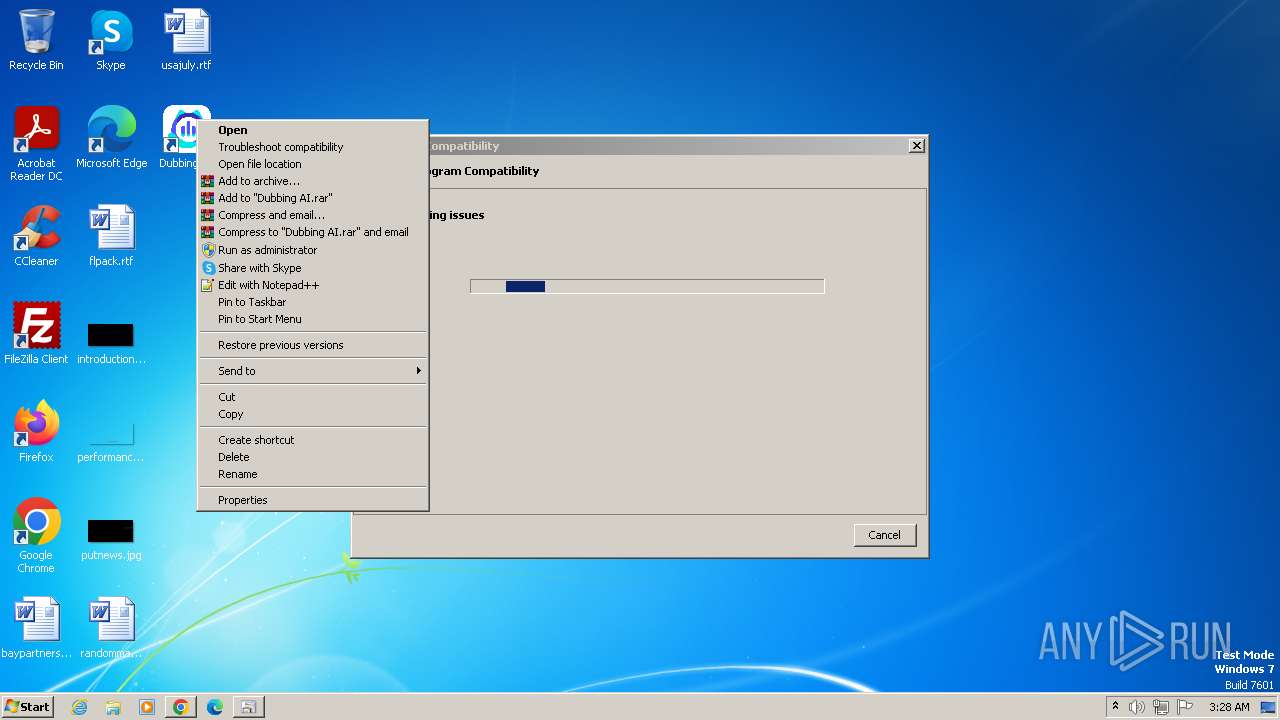This screenshot has width=1280, height=720.
Task: Choose Compress to "Dubbing AI.rar" and email
Action: (313, 232)
